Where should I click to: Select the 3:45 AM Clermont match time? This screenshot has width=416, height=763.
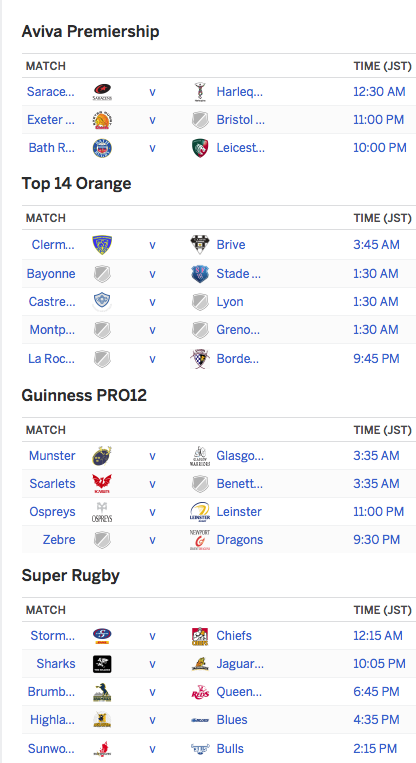coord(376,245)
